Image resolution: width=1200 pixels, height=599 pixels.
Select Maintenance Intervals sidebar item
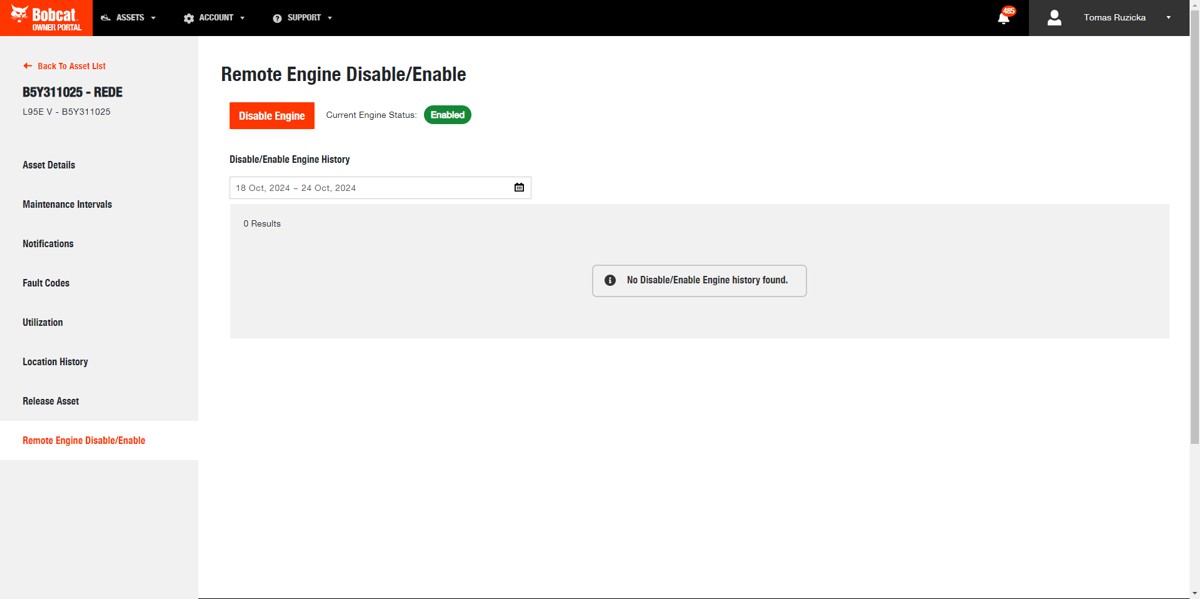pos(67,204)
